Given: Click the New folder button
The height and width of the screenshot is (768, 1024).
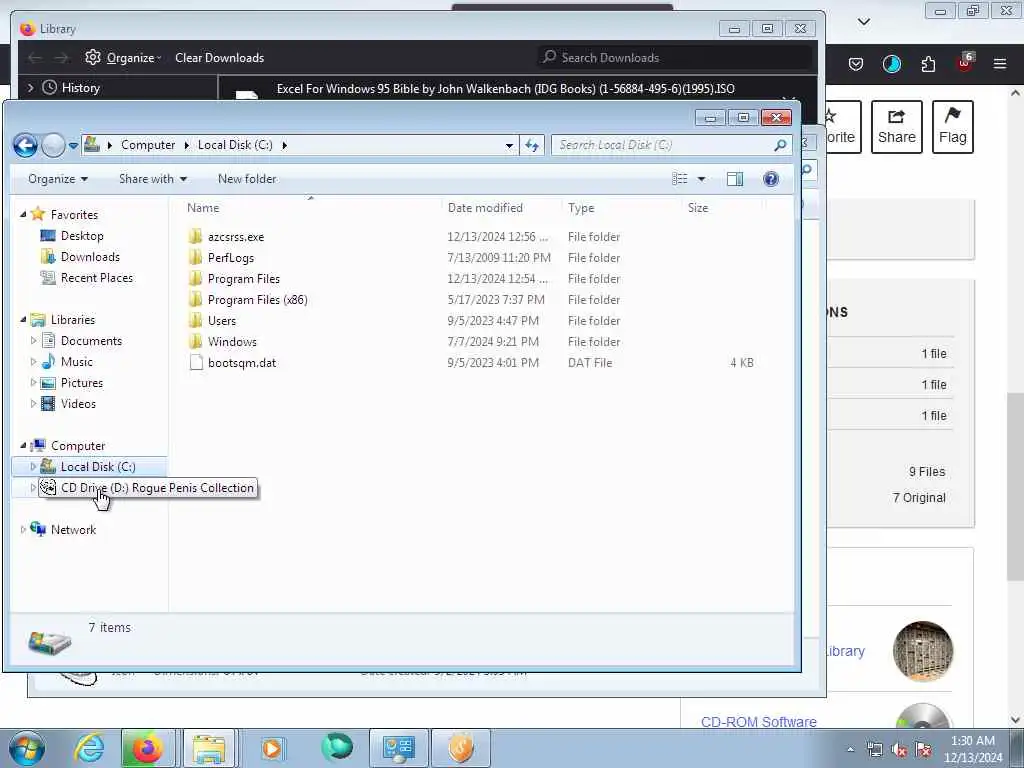Looking at the screenshot, I should tap(247, 179).
